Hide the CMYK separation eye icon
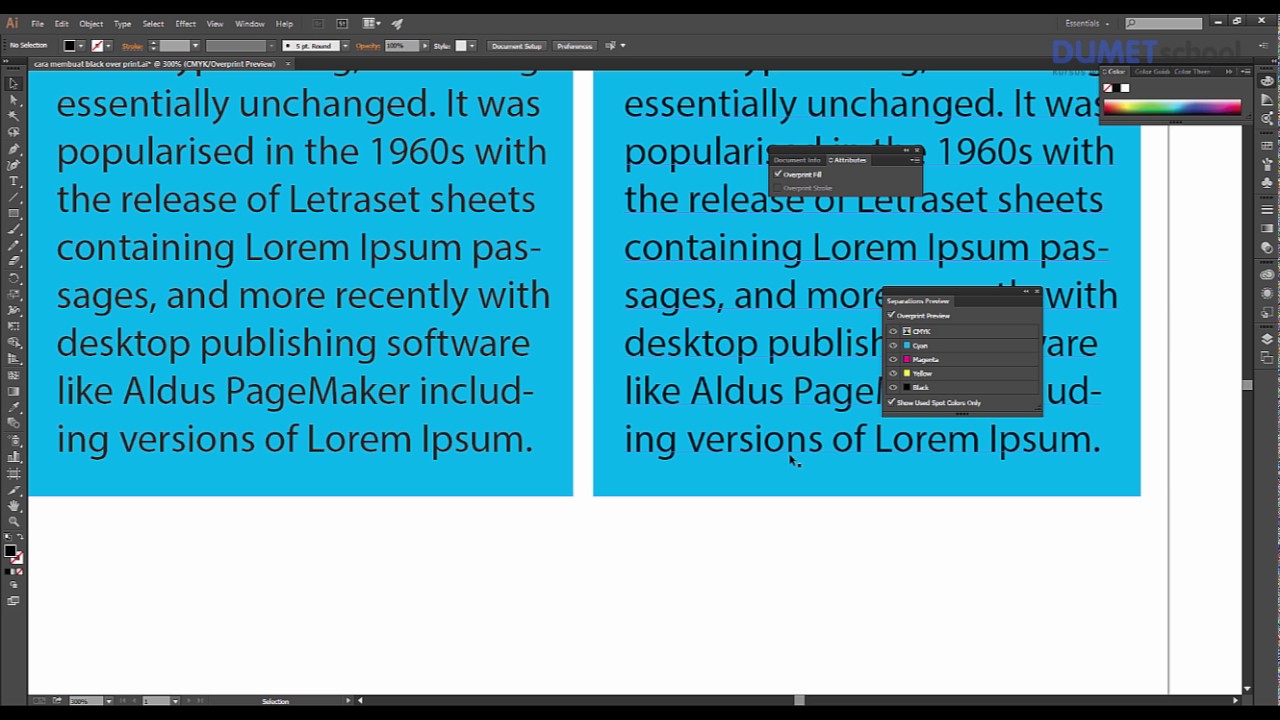 [893, 331]
